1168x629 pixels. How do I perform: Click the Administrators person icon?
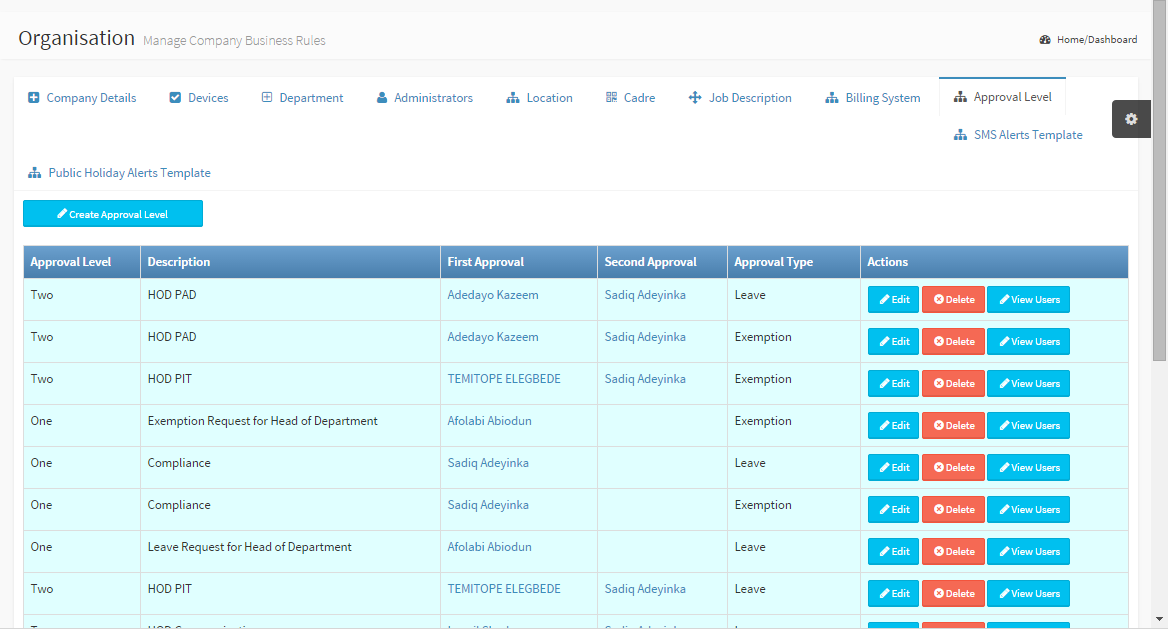coord(382,98)
